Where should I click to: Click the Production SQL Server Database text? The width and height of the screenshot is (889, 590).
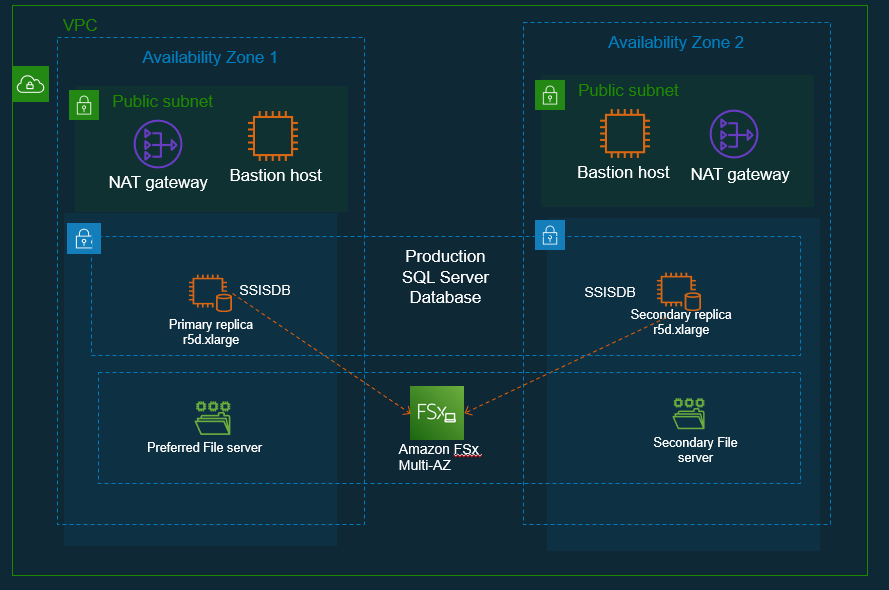click(x=445, y=277)
